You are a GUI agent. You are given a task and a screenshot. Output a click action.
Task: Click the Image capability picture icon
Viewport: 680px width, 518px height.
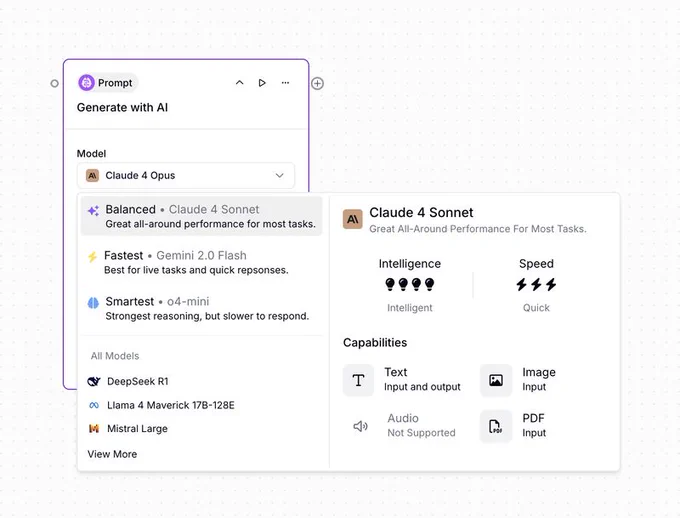(x=496, y=380)
